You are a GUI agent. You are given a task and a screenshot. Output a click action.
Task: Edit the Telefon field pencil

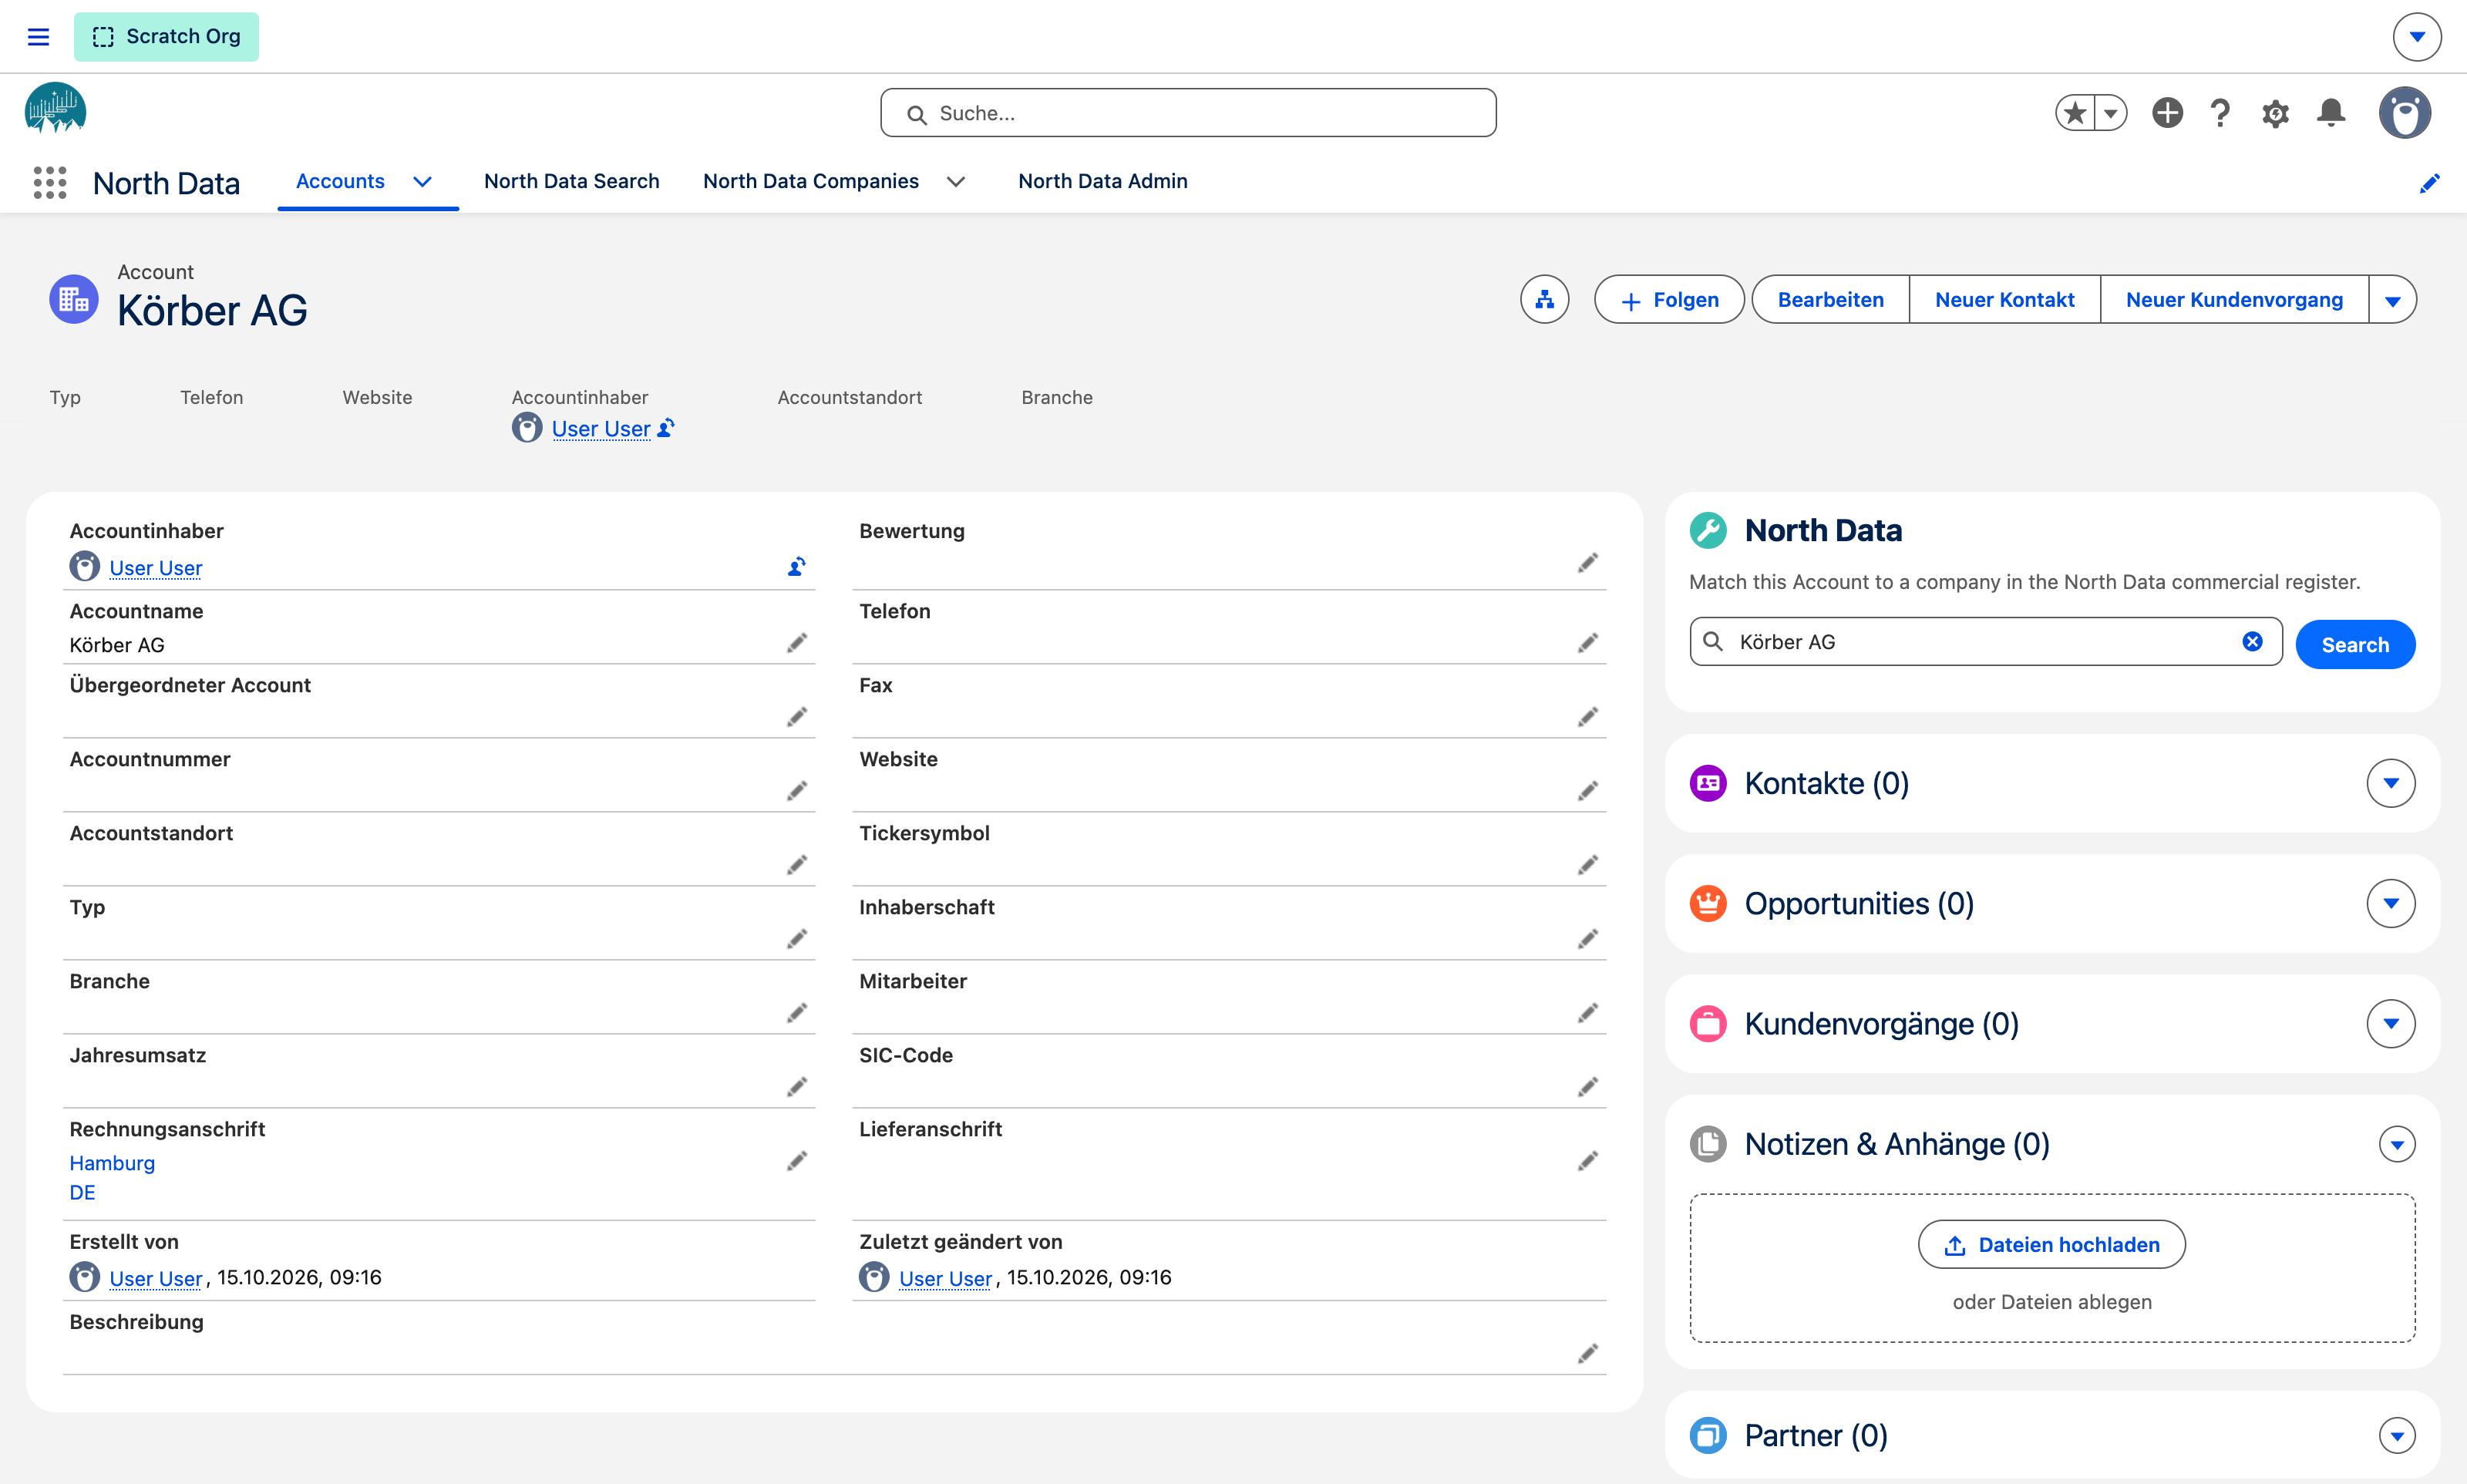click(x=1587, y=643)
